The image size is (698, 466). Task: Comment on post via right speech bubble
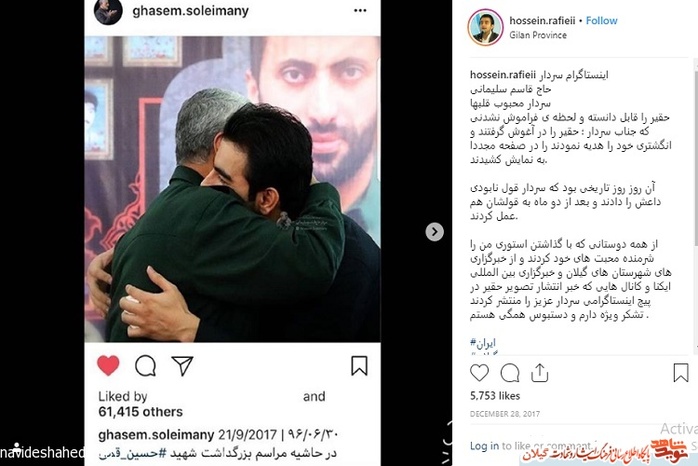coord(510,373)
